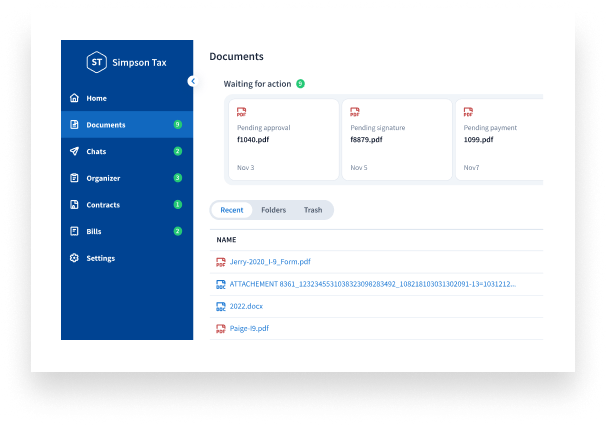Click the Documents sidebar icon
The height and width of the screenshot is (426, 606).
(74, 124)
